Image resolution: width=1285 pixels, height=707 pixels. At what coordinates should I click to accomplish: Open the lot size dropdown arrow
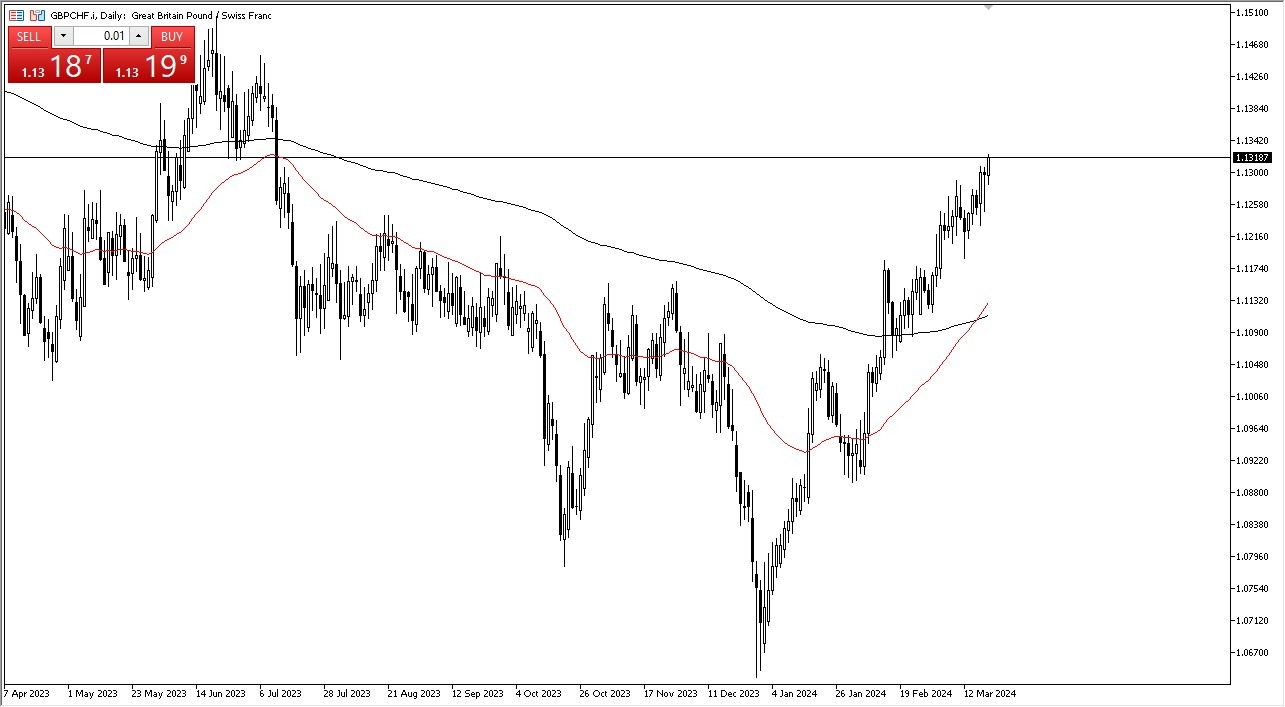(x=63, y=36)
